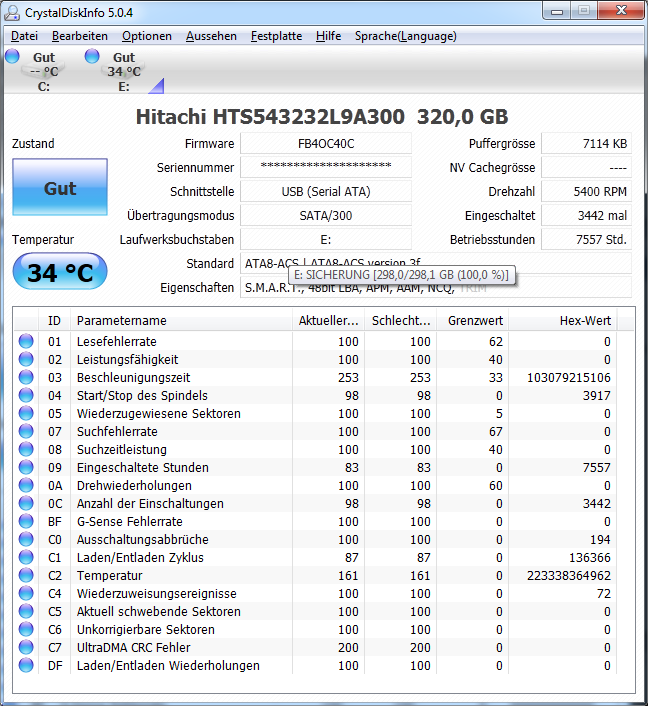Click status icon of Start/Stop des Spindels row
Screen dimensions: 648x706
pyautogui.click(x=26, y=395)
